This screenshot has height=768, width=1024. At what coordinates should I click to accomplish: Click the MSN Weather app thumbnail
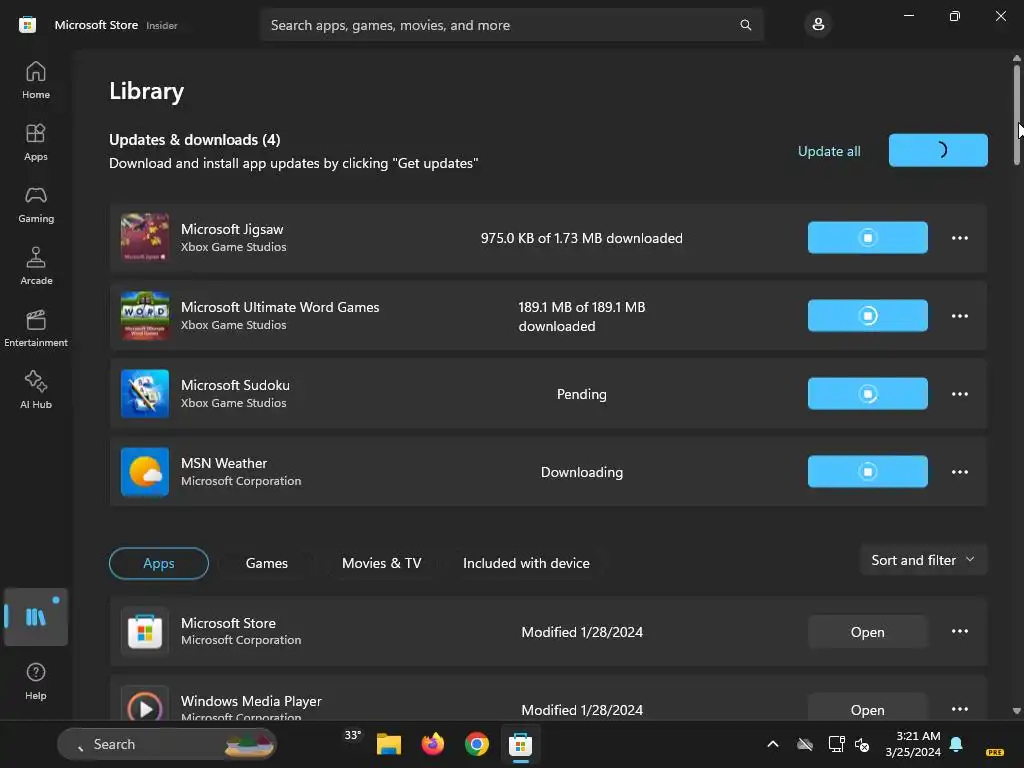click(x=145, y=472)
